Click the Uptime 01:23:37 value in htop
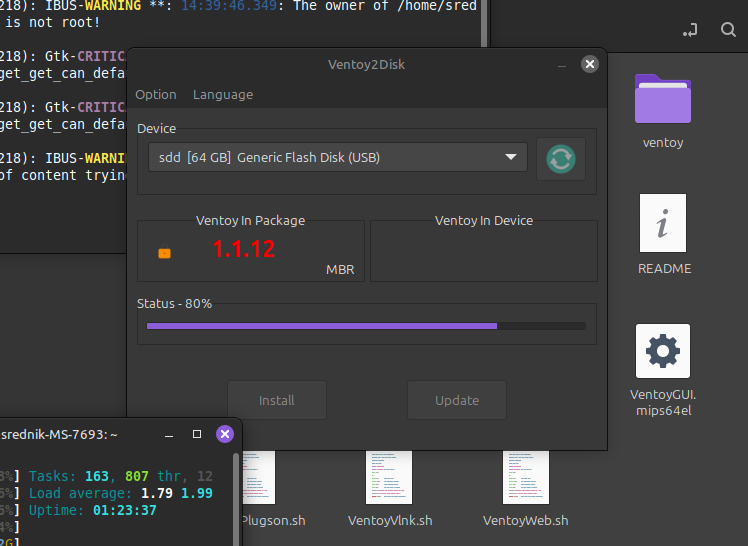The image size is (748, 546). point(125,510)
